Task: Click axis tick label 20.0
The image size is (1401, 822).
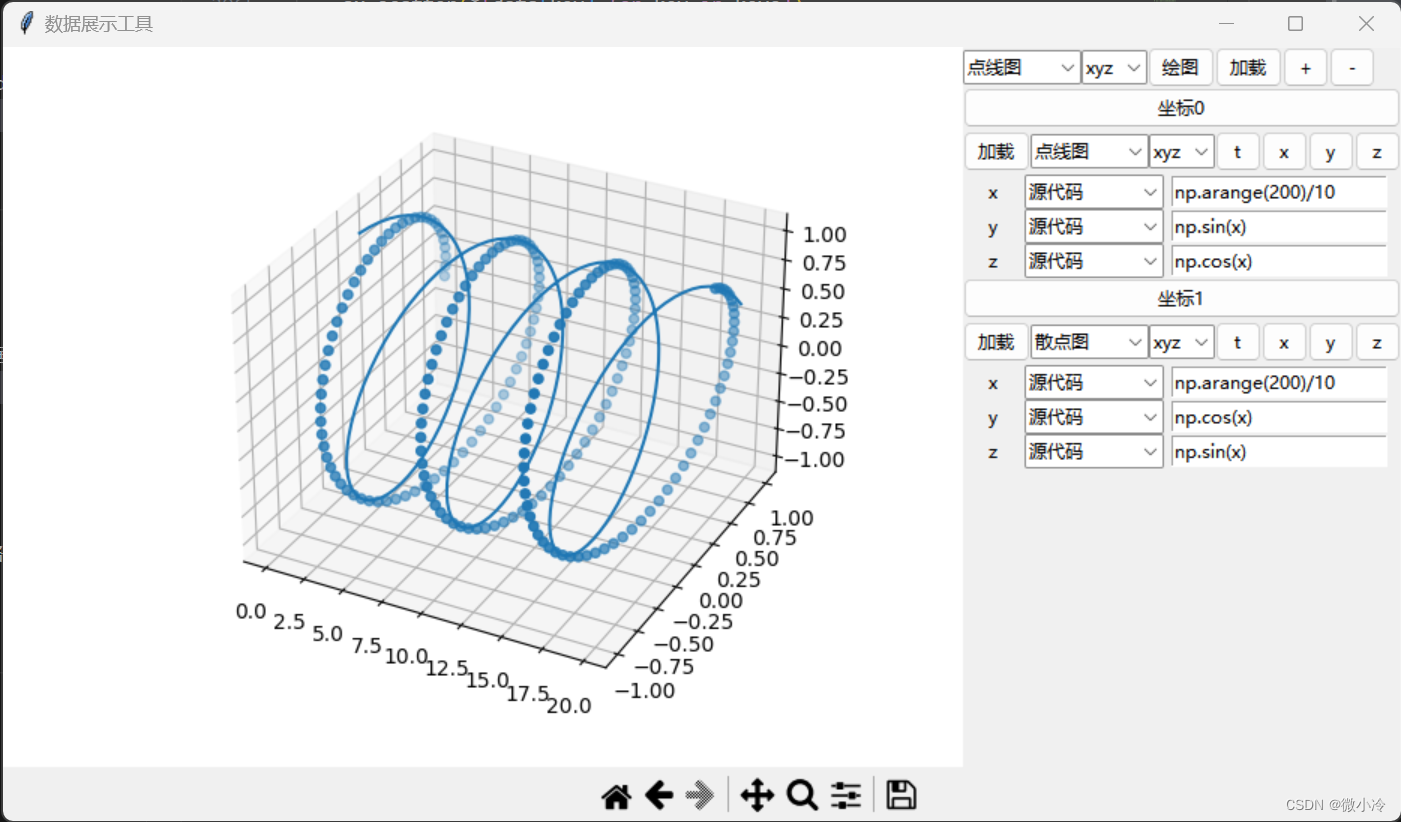Action: pyautogui.click(x=570, y=706)
